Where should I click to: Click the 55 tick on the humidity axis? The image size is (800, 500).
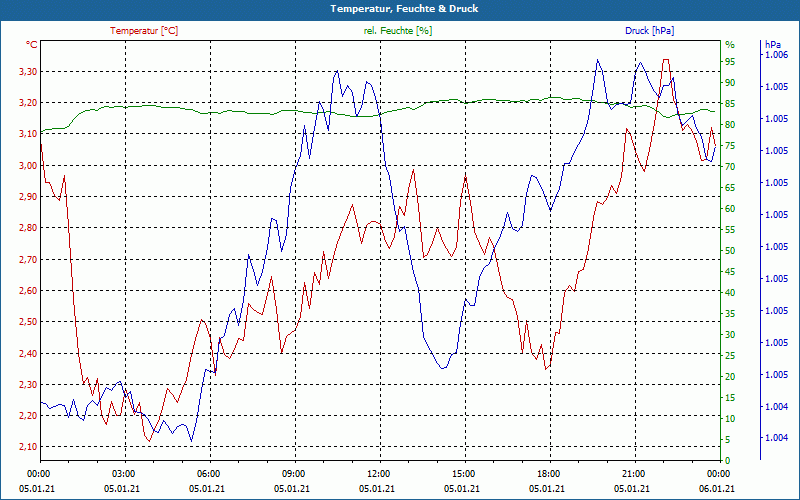pyautogui.click(x=730, y=230)
